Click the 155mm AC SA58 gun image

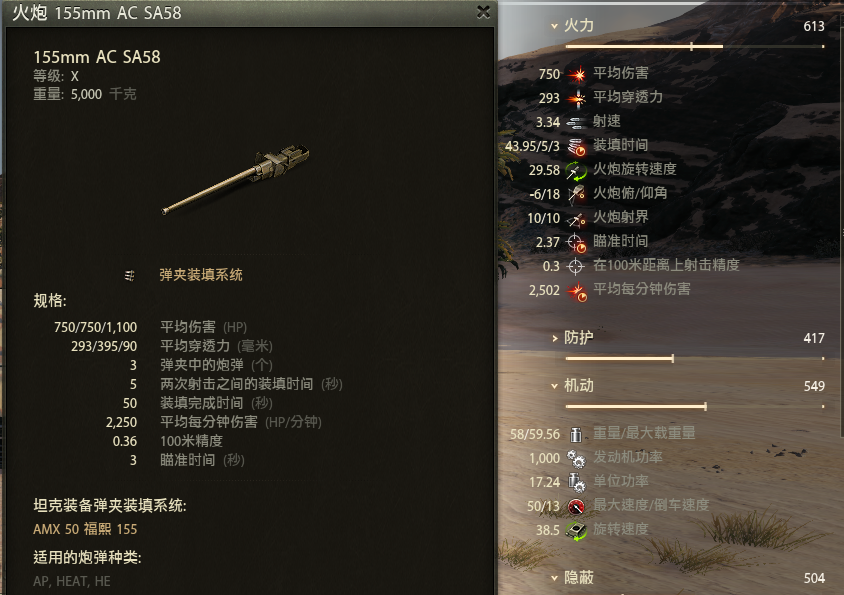pos(236,179)
